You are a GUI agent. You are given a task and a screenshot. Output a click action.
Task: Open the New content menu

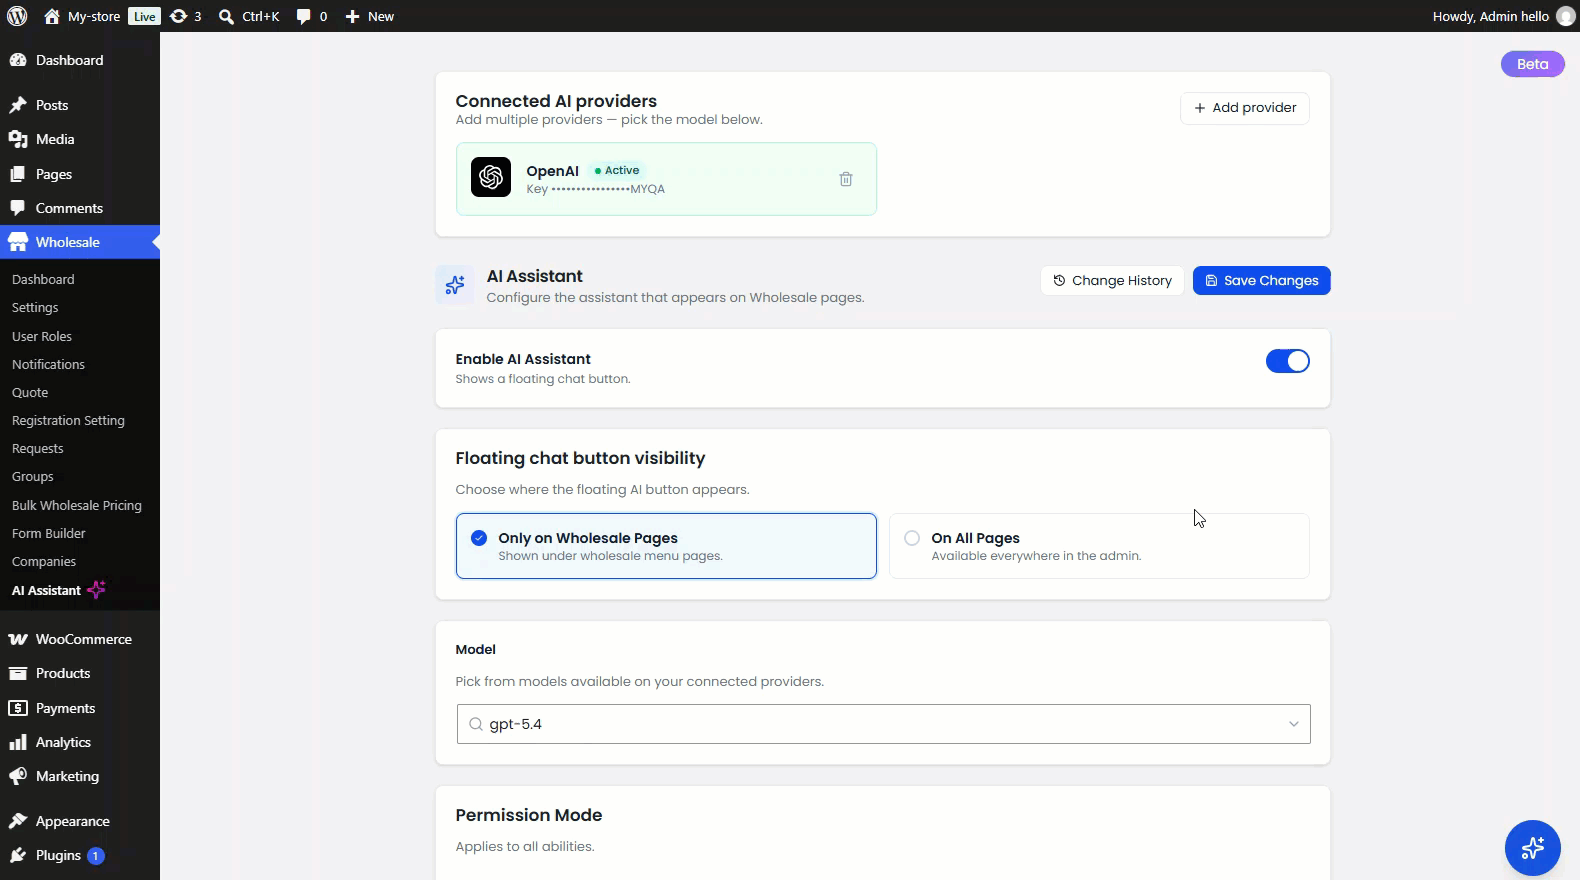(x=369, y=16)
